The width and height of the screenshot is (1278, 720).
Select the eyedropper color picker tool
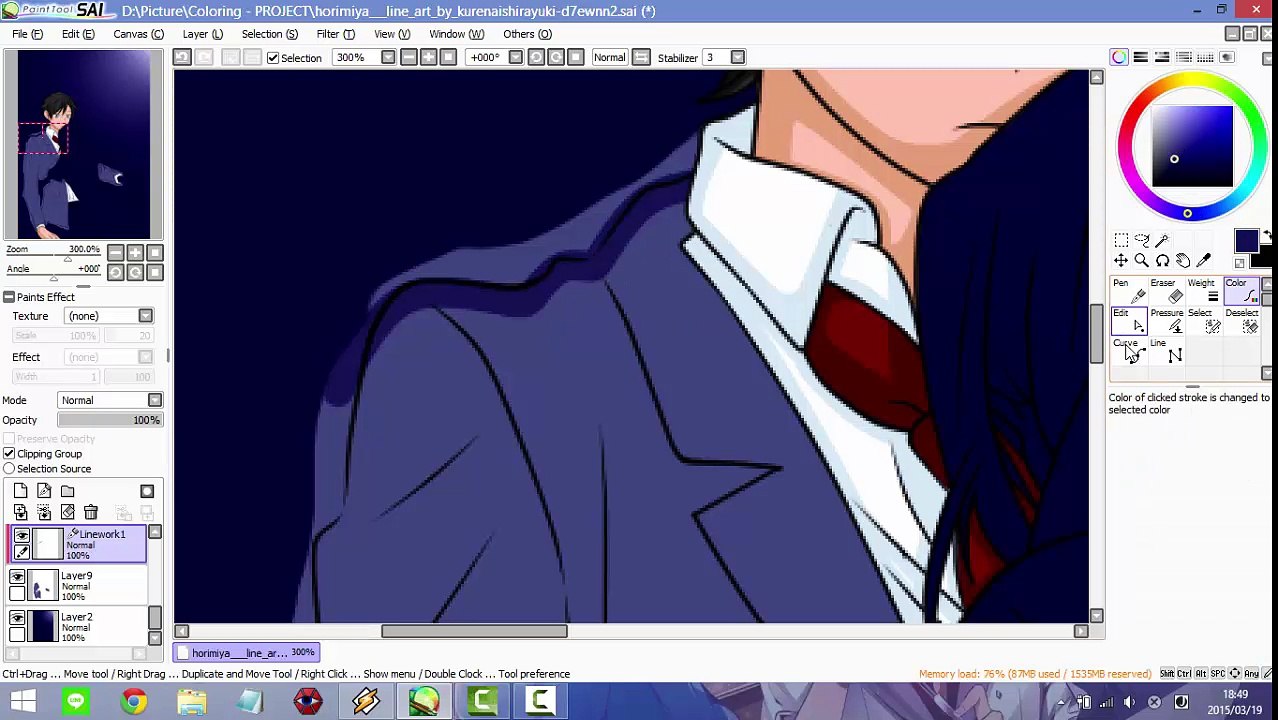(x=1204, y=261)
